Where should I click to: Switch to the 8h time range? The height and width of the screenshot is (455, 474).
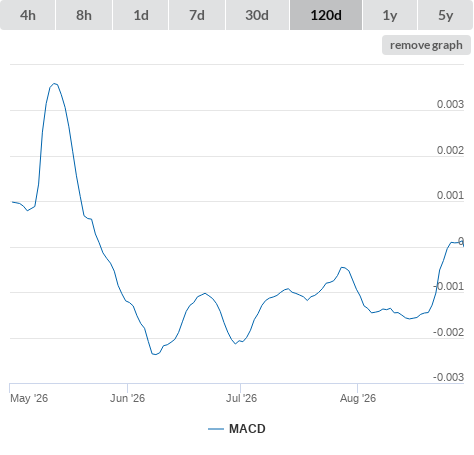(x=84, y=15)
